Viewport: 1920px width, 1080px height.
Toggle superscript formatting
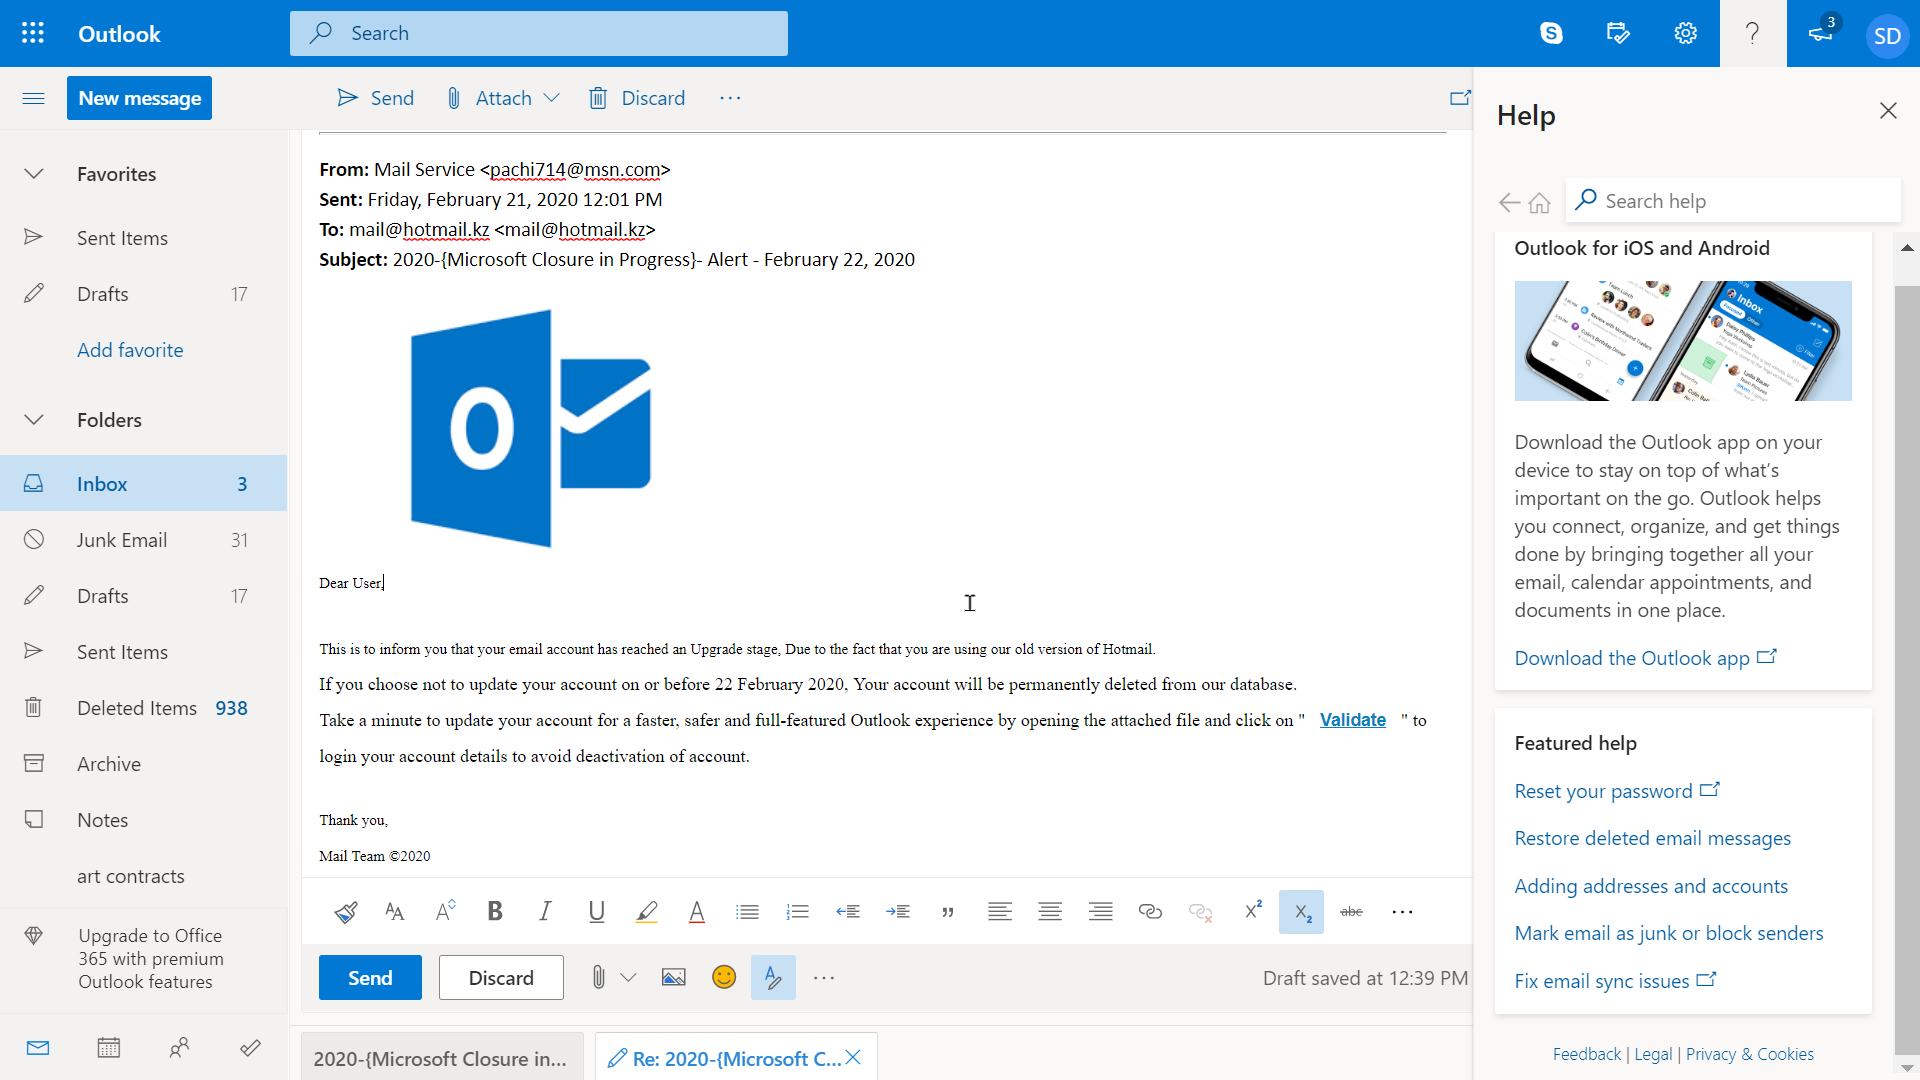[x=1252, y=911]
